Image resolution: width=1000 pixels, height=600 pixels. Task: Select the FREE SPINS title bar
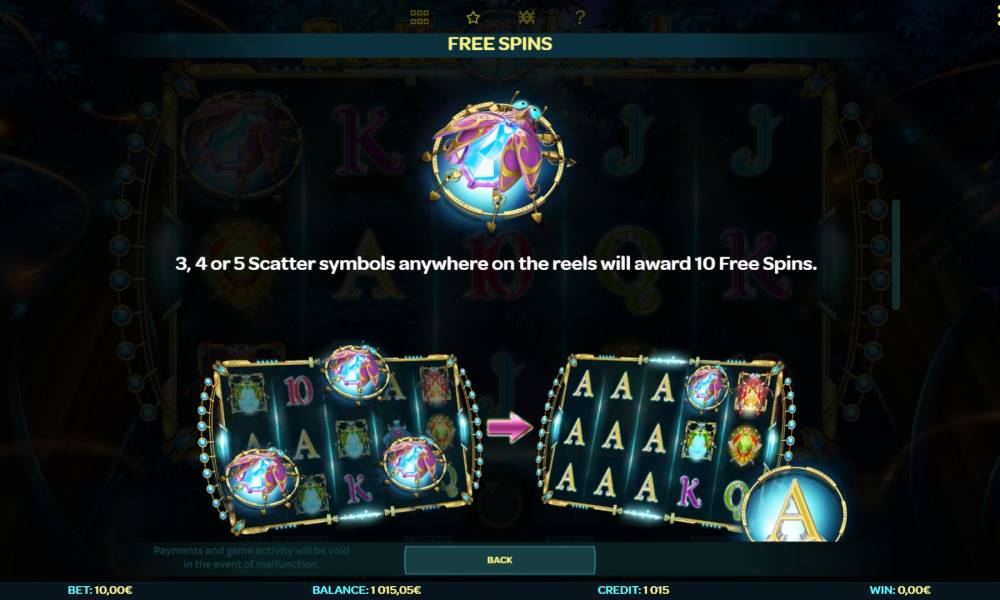pyautogui.click(x=500, y=44)
